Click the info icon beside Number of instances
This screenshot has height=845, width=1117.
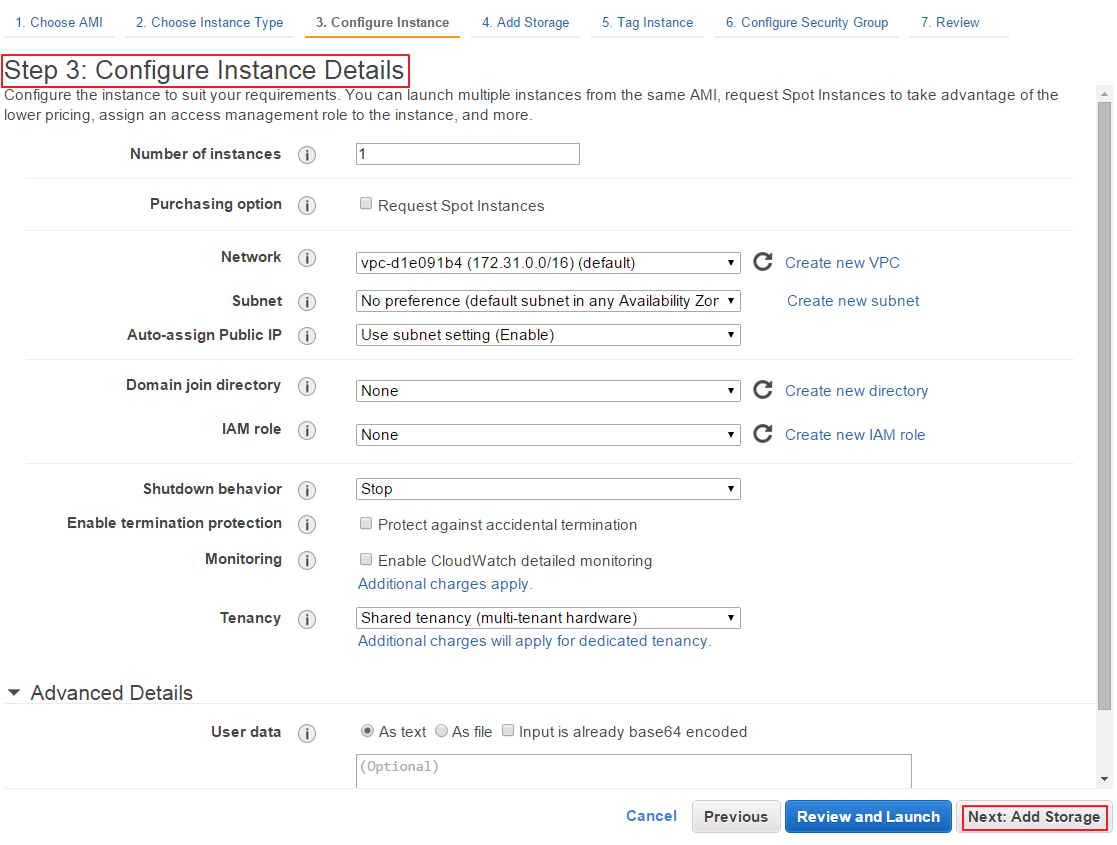coord(307,155)
